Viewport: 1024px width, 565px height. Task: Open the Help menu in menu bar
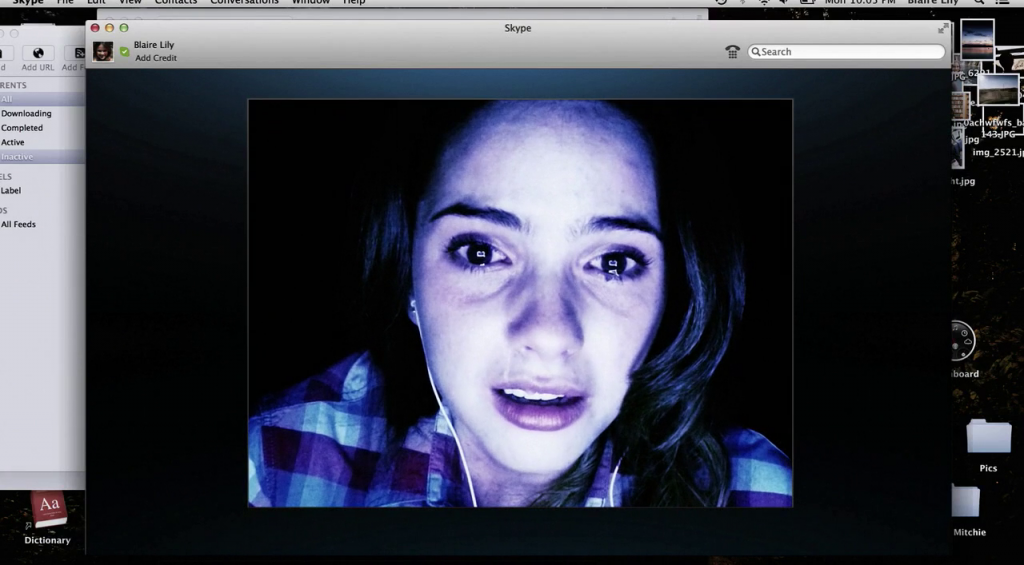[x=354, y=2]
